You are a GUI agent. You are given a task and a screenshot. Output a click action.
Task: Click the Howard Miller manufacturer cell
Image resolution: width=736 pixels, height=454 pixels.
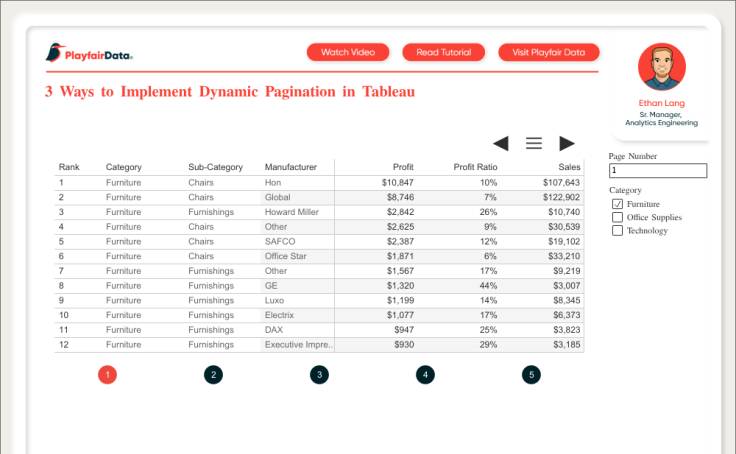(x=291, y=212)
